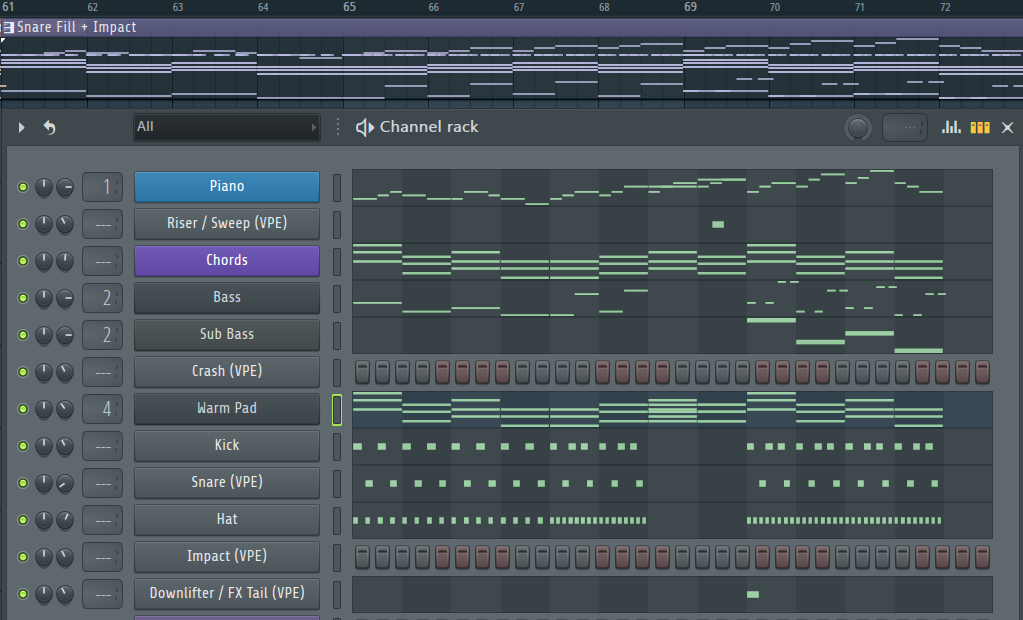Open the All channel filter dropdown
This screenshot has height=620, width=1023.
pos(226,127)
